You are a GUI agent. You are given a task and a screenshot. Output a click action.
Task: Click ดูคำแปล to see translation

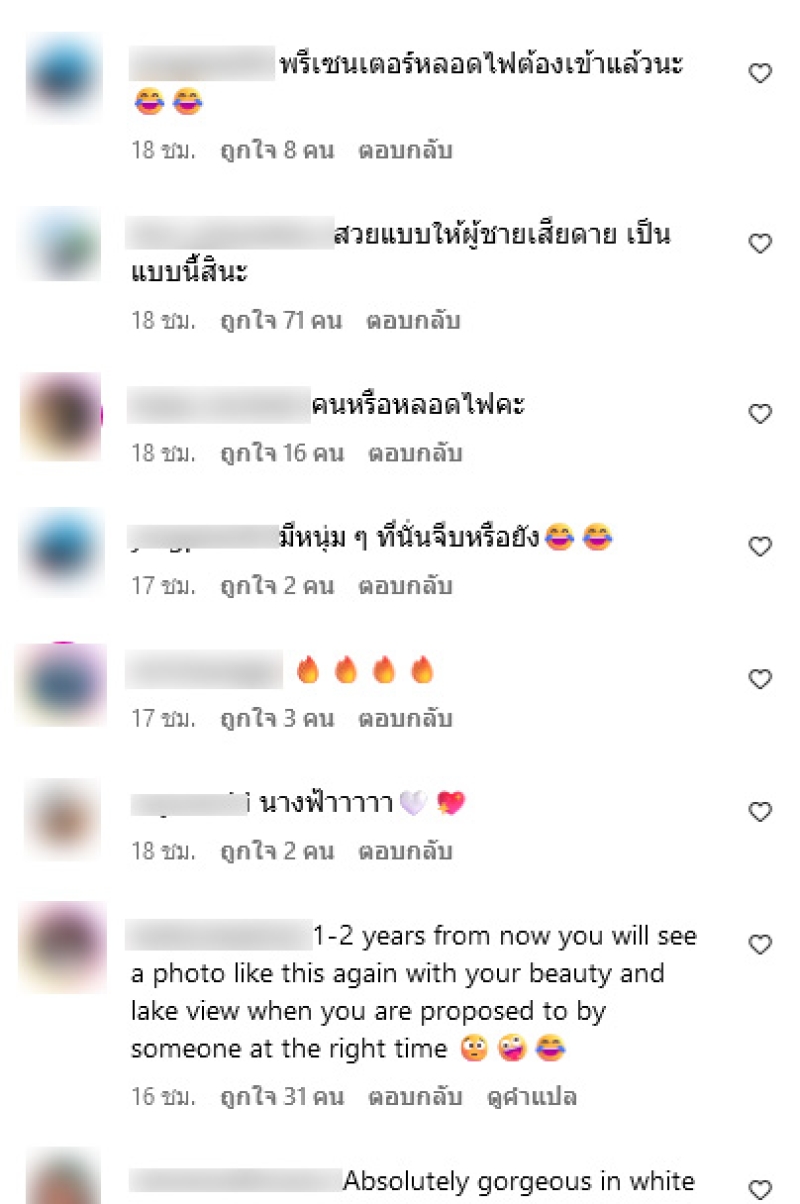532,1097
